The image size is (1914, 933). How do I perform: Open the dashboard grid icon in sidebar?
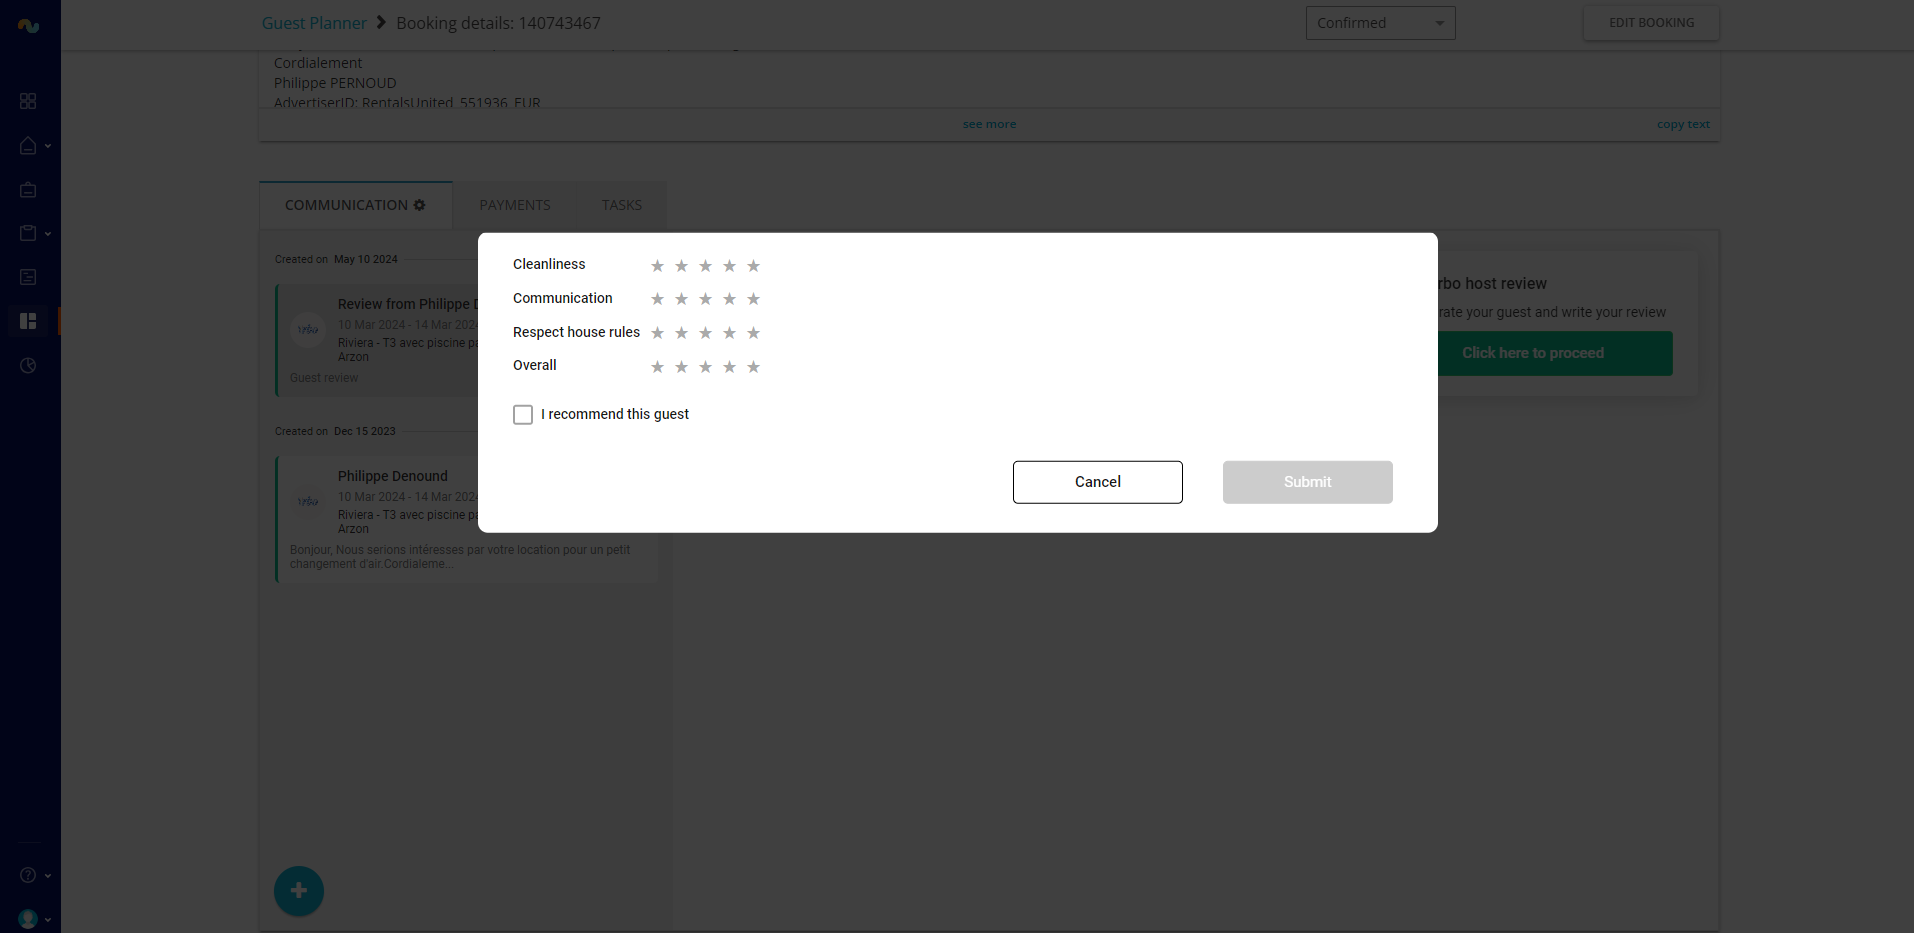28,101
